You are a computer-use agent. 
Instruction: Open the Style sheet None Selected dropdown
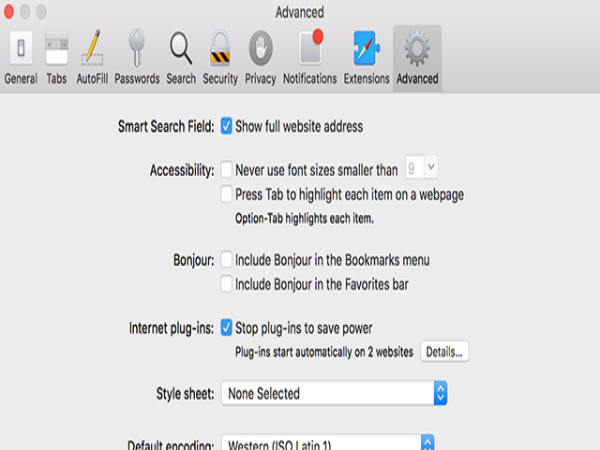point(334,393)
